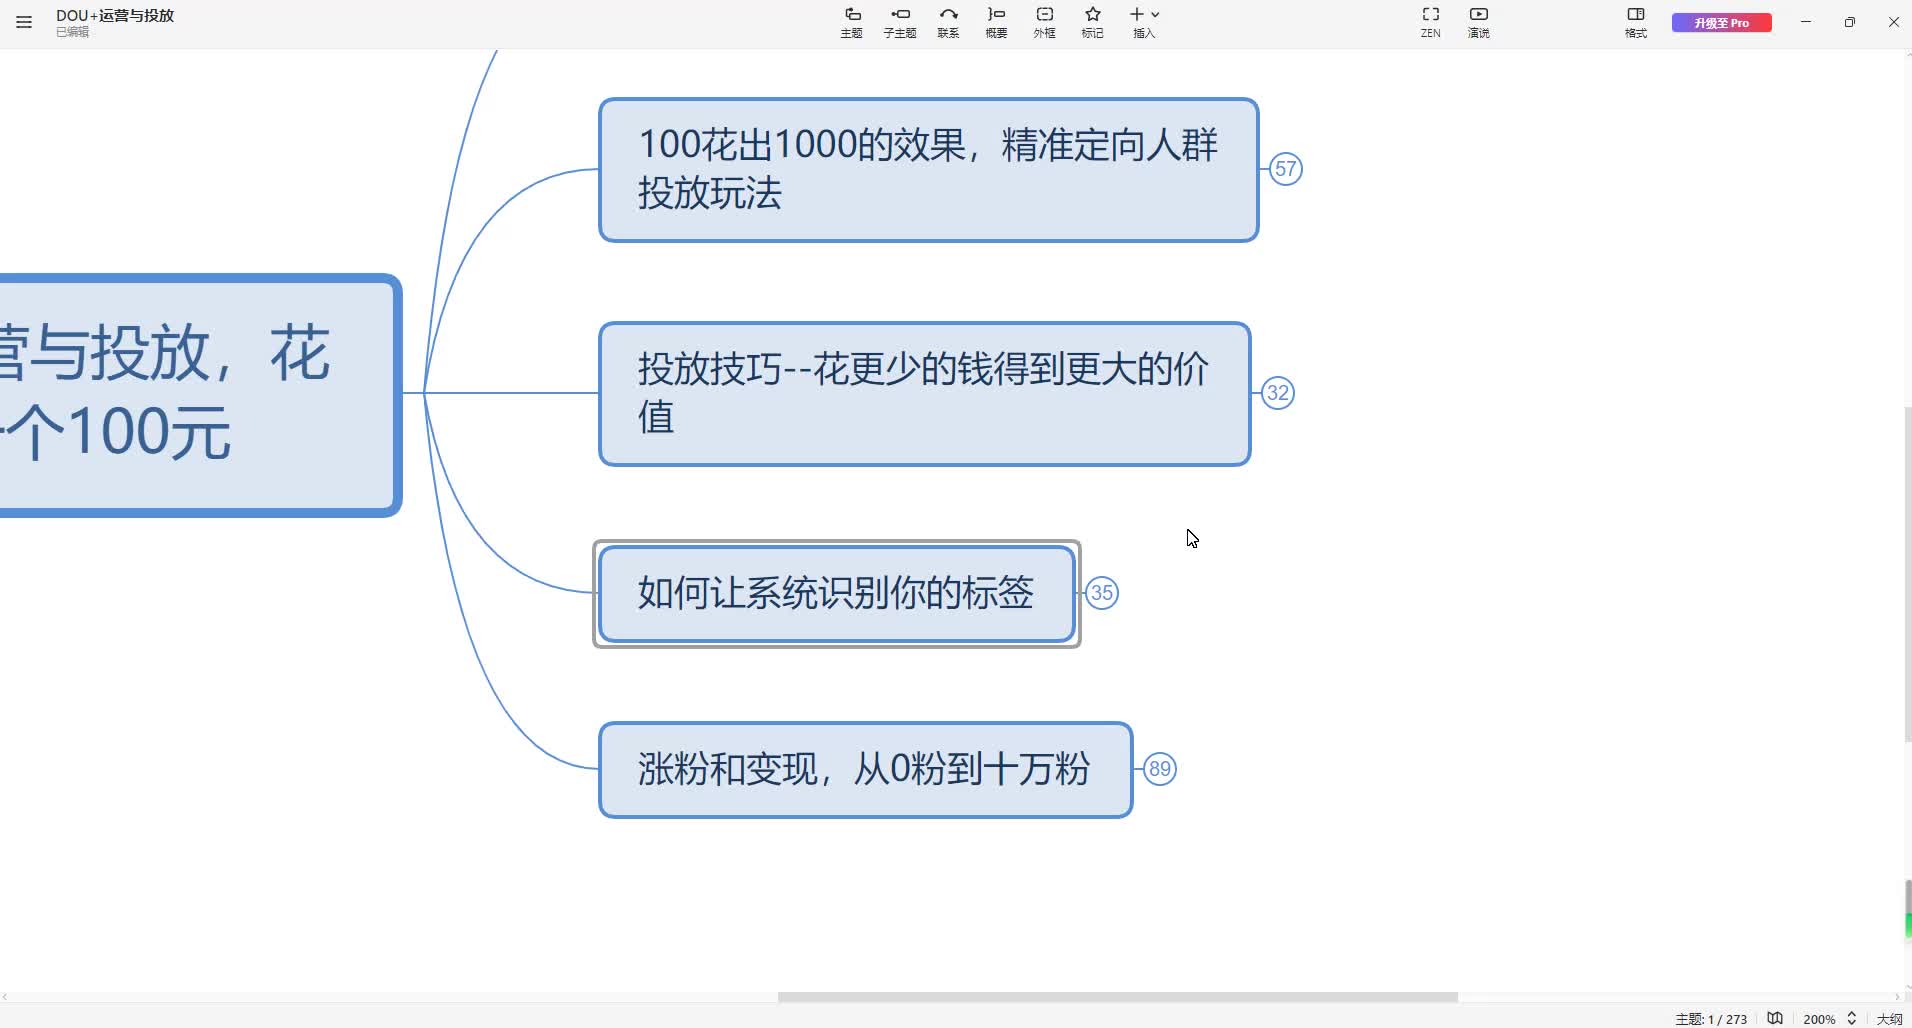Image resolution: width=1912 pixels, height=1028 pixels.
Task: Enter ZEN mode
Action: (1431, 22)
